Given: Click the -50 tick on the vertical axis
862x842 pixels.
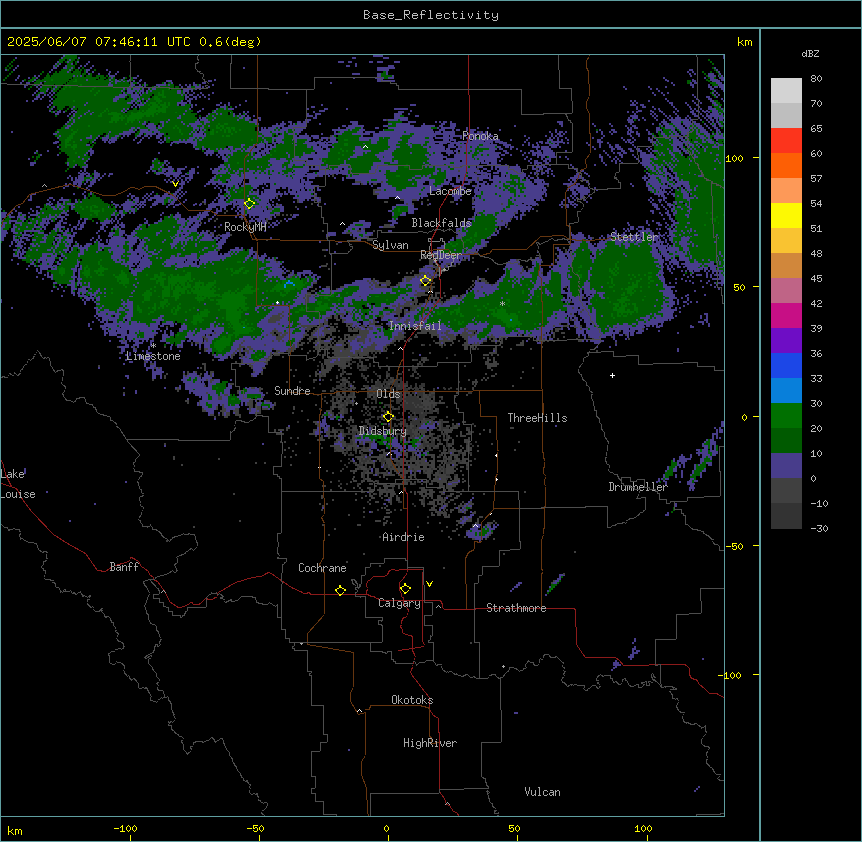Looking at the screenshot, I should tap(734, 546).
